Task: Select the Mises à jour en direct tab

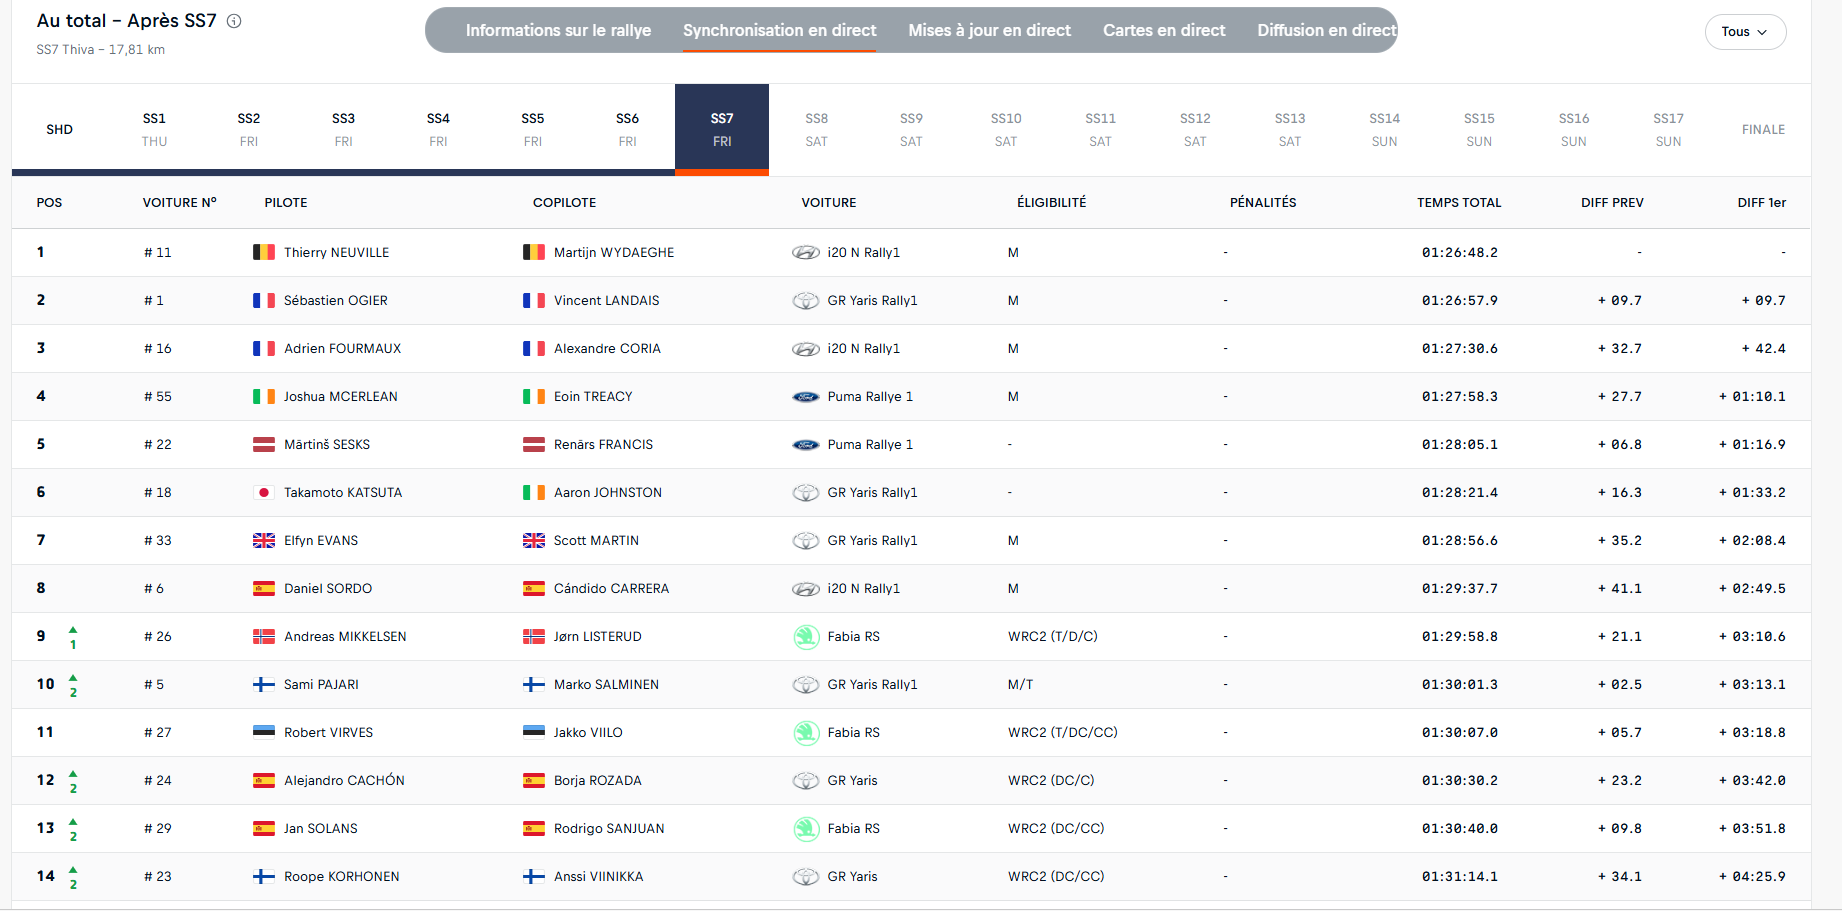Action: point(989,31)
